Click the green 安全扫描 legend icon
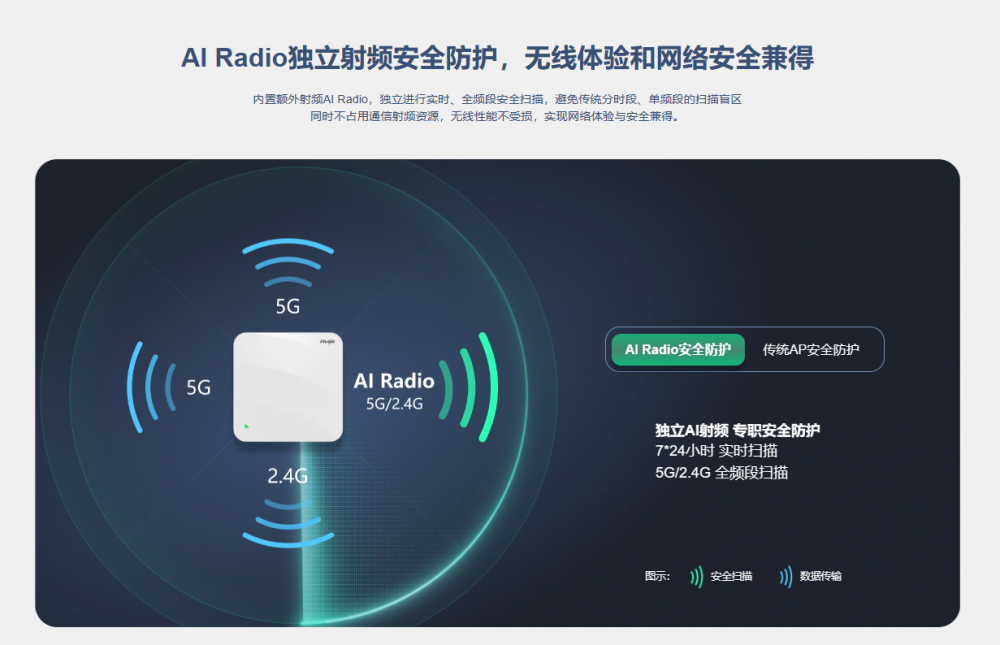This screenshot has height=645, width=1000. (x=696, y=576)
